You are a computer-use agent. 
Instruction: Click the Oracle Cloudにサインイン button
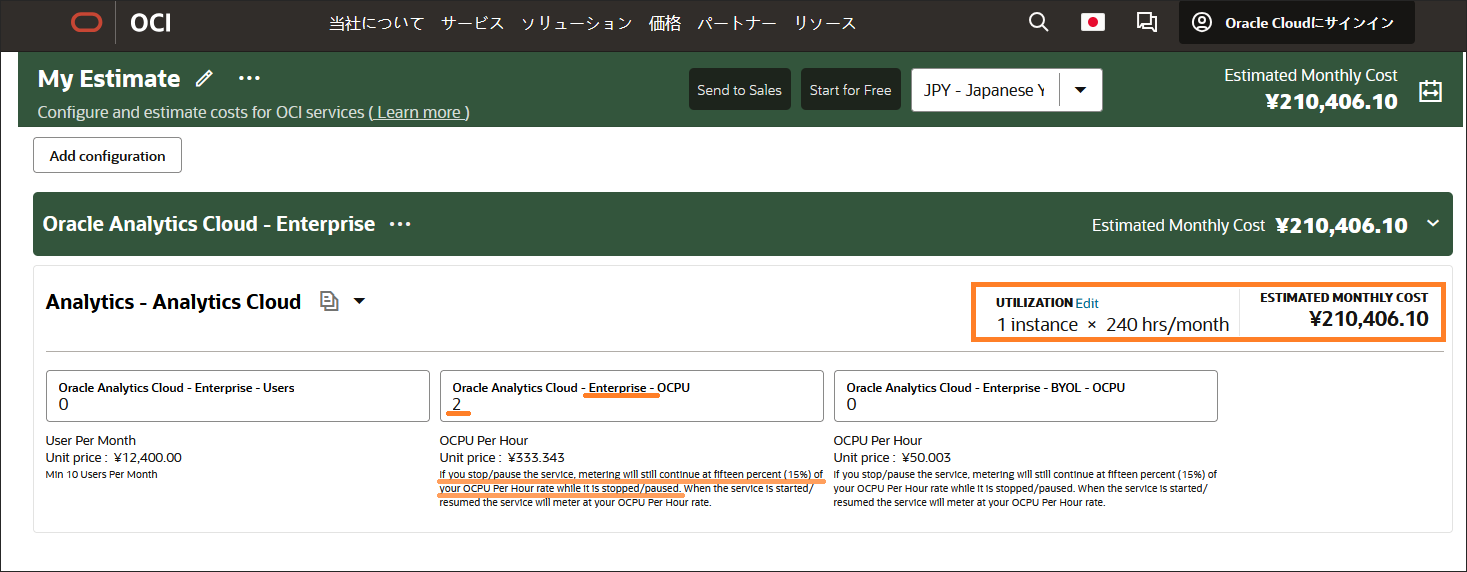point(1297,22)
